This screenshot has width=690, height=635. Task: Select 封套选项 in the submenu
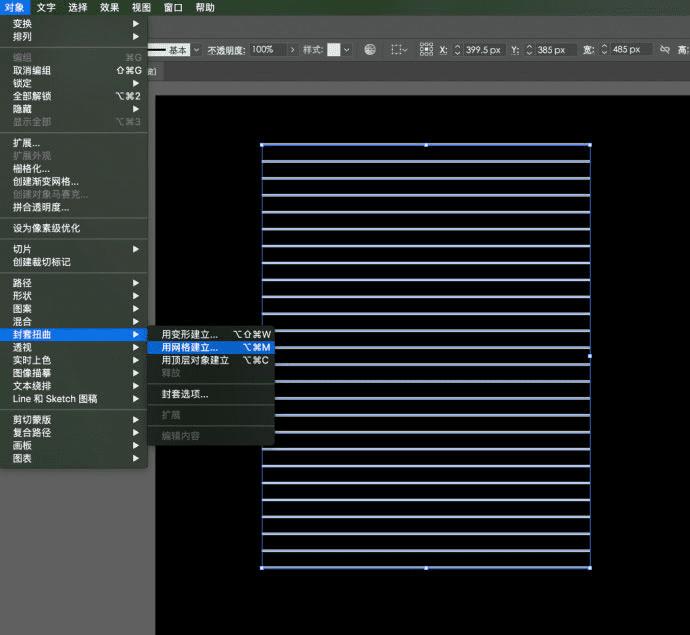tap(185, 394)
